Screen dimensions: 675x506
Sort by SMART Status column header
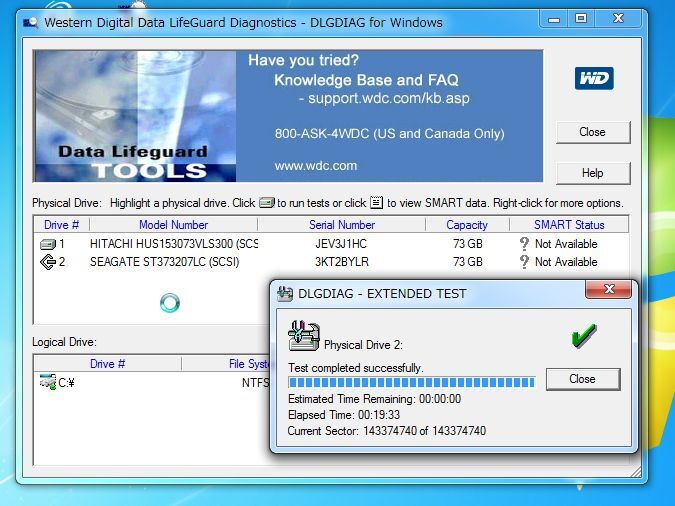tap(569, 225)
